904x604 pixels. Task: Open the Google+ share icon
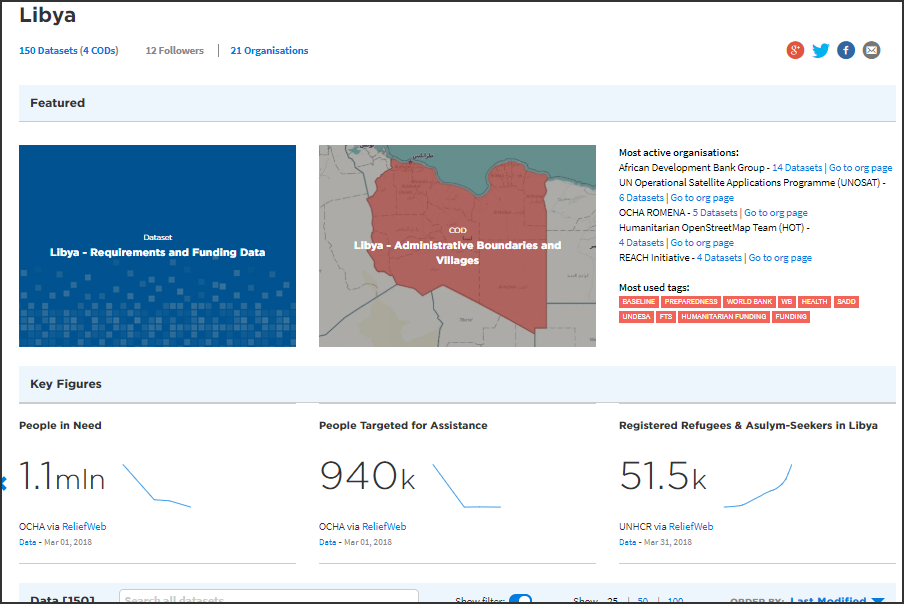[795, 49]
